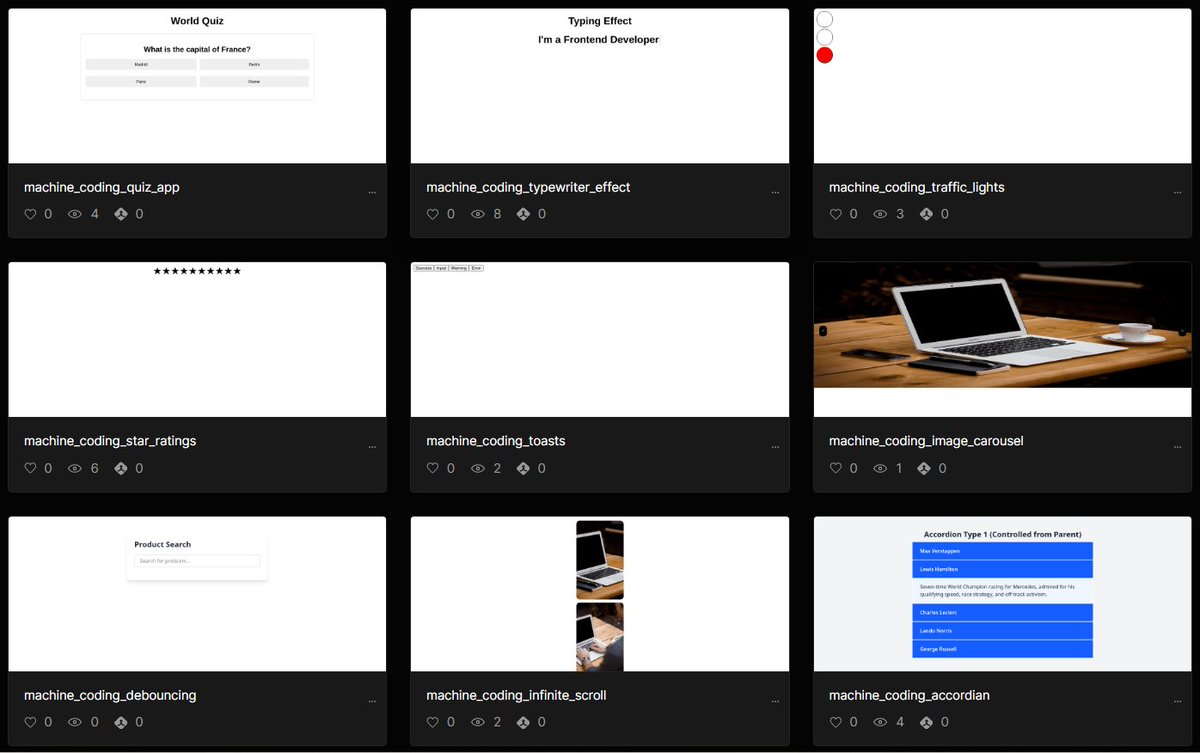Select the Madrid answer in quiz preview
The height and width of the screenshot is (753, 1200).
(x=141, y=64)
